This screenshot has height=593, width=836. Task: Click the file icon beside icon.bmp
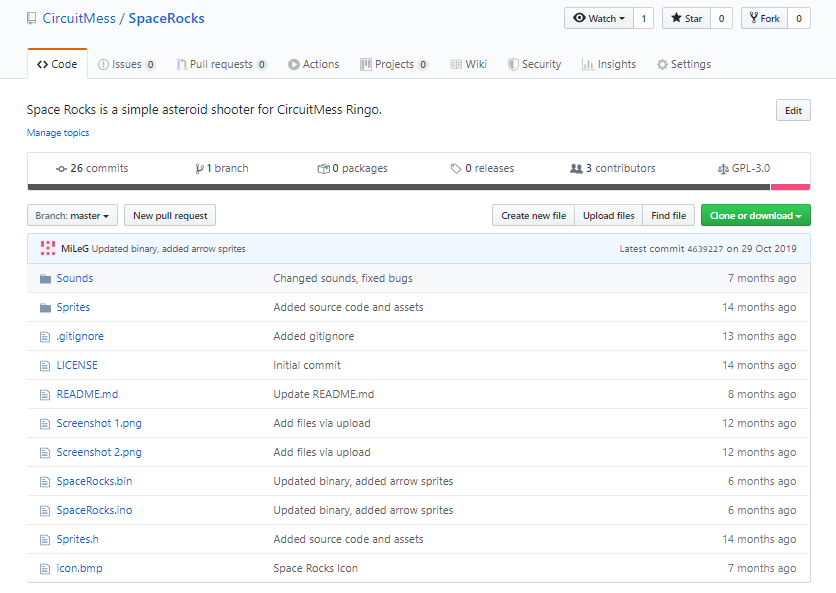[x=45, y=568]
